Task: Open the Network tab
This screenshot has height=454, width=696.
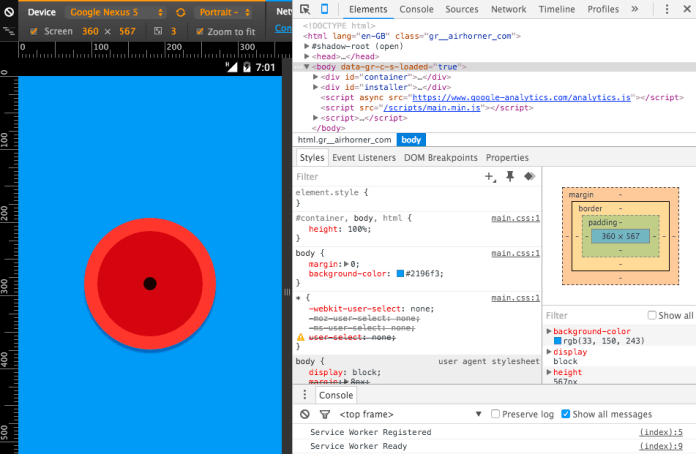Action: pos(508,9)
